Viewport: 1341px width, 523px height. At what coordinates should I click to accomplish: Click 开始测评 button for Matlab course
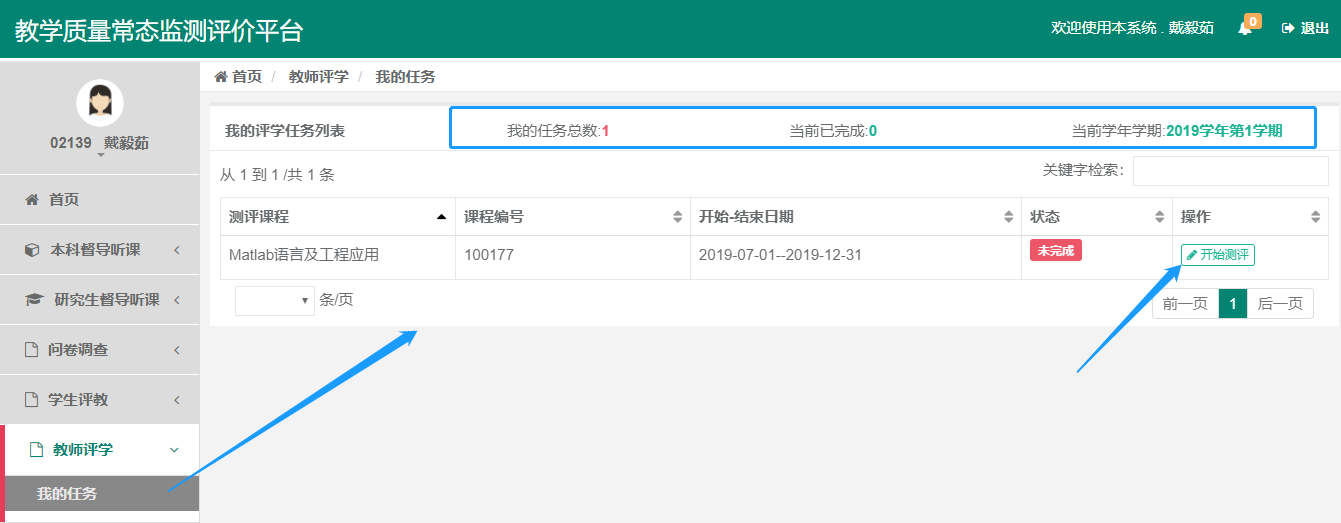(1217, 255)
